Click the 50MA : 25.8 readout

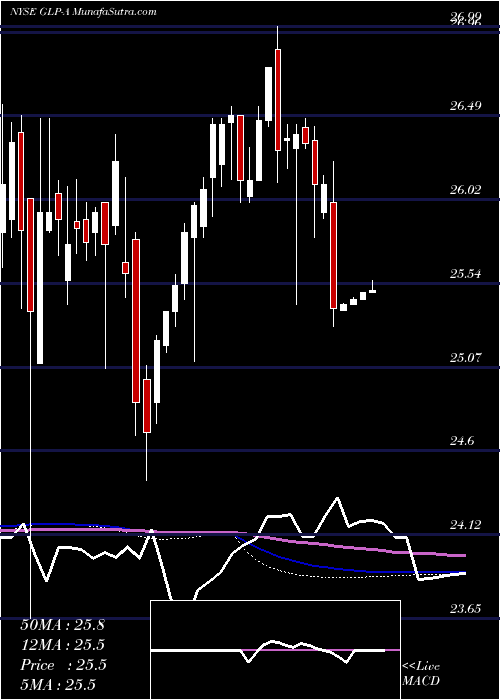[62, 625]
